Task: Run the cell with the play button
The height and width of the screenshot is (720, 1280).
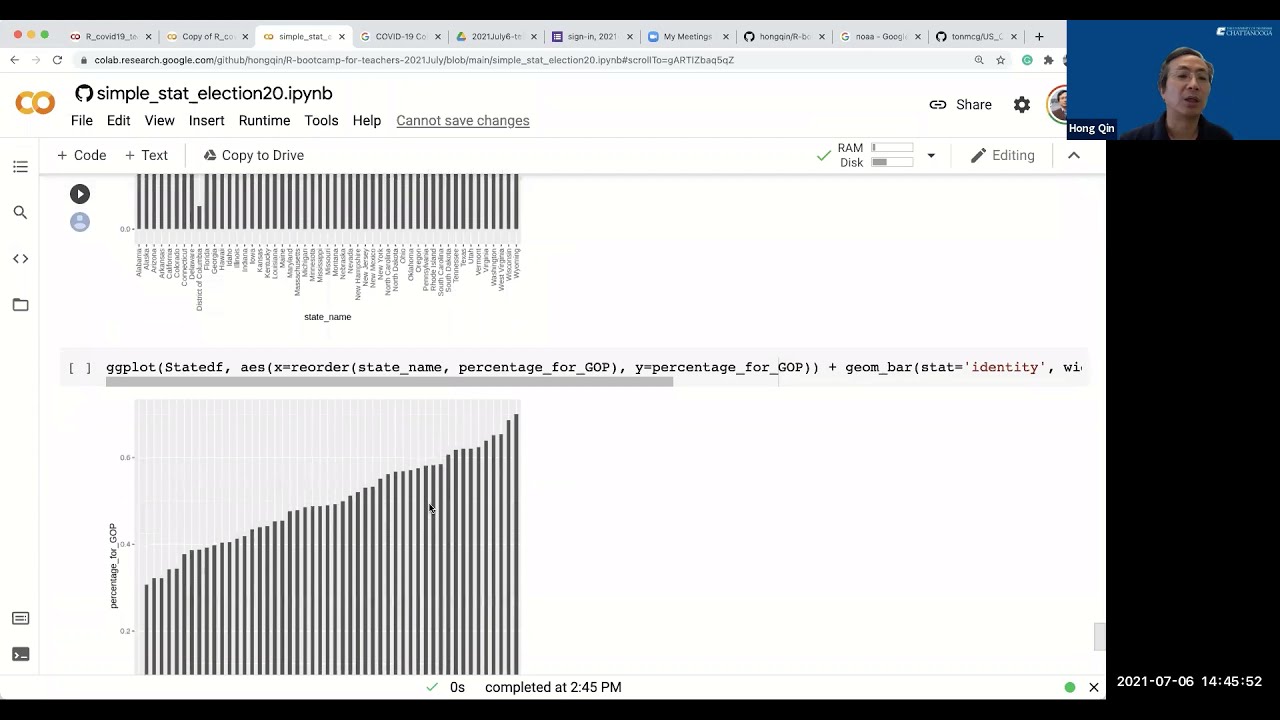Action: tap(80, 194)
